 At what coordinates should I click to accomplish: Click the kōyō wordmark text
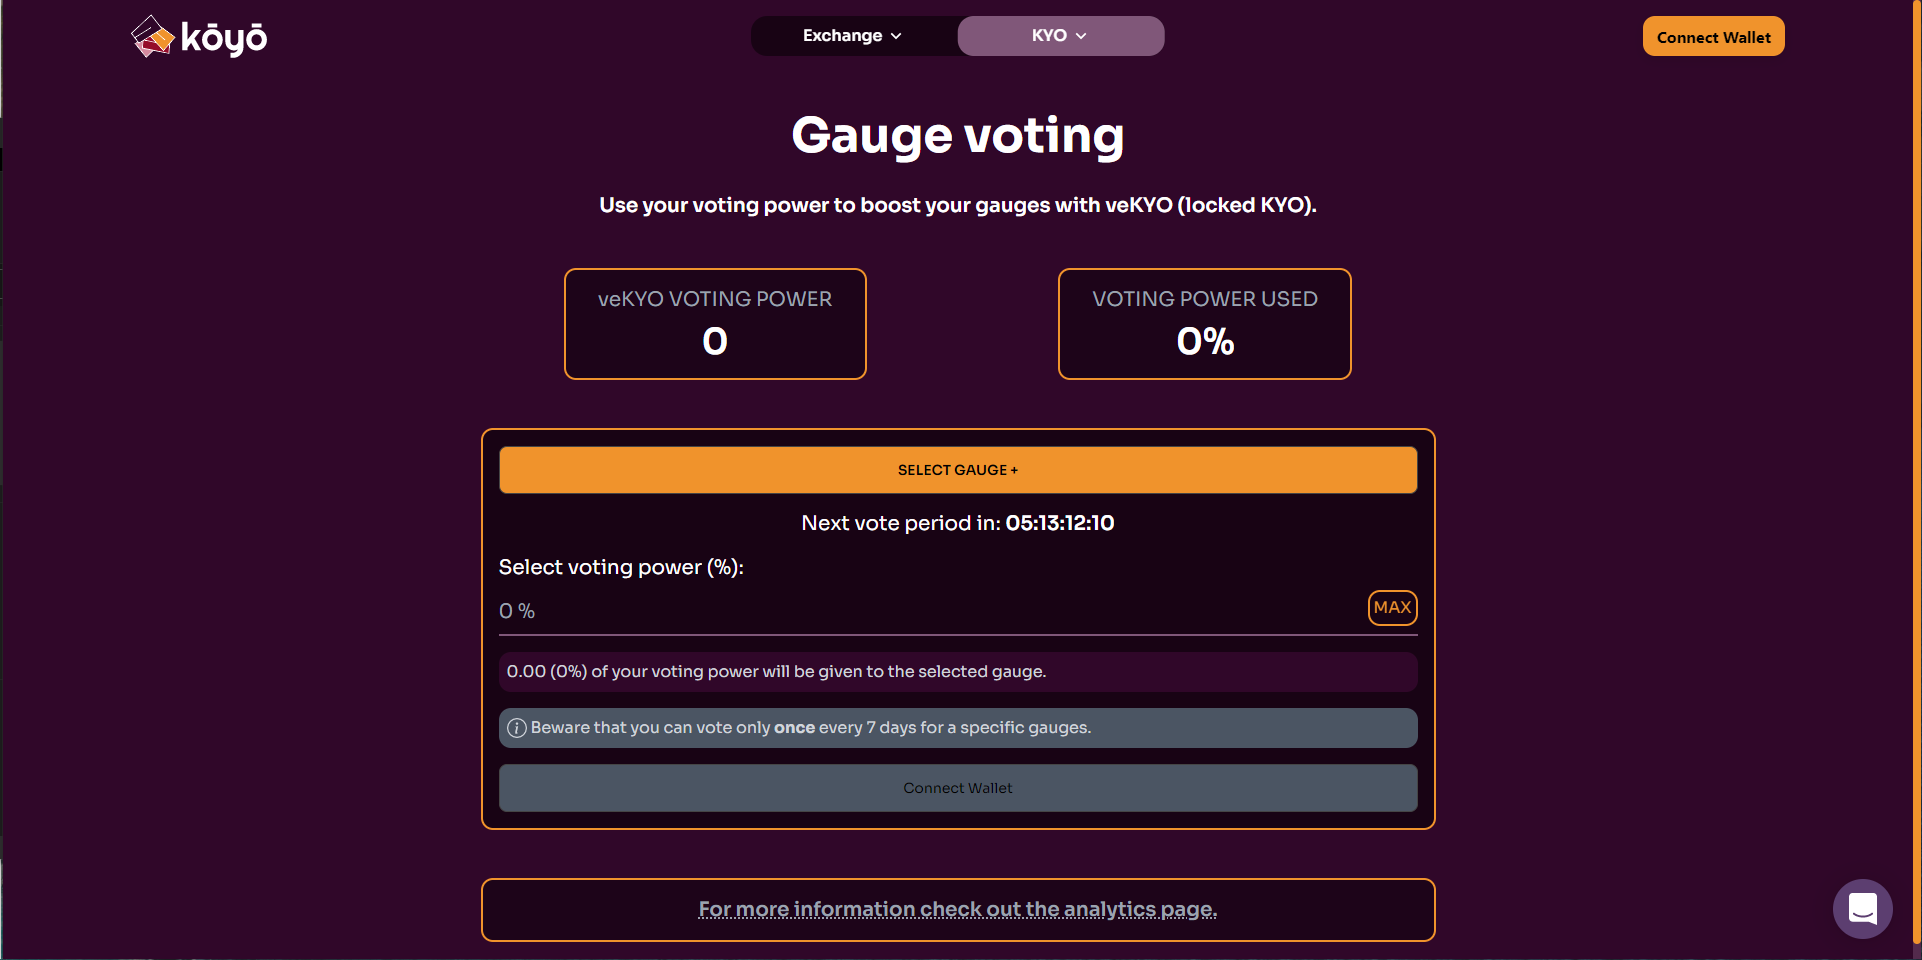point(224,38)
